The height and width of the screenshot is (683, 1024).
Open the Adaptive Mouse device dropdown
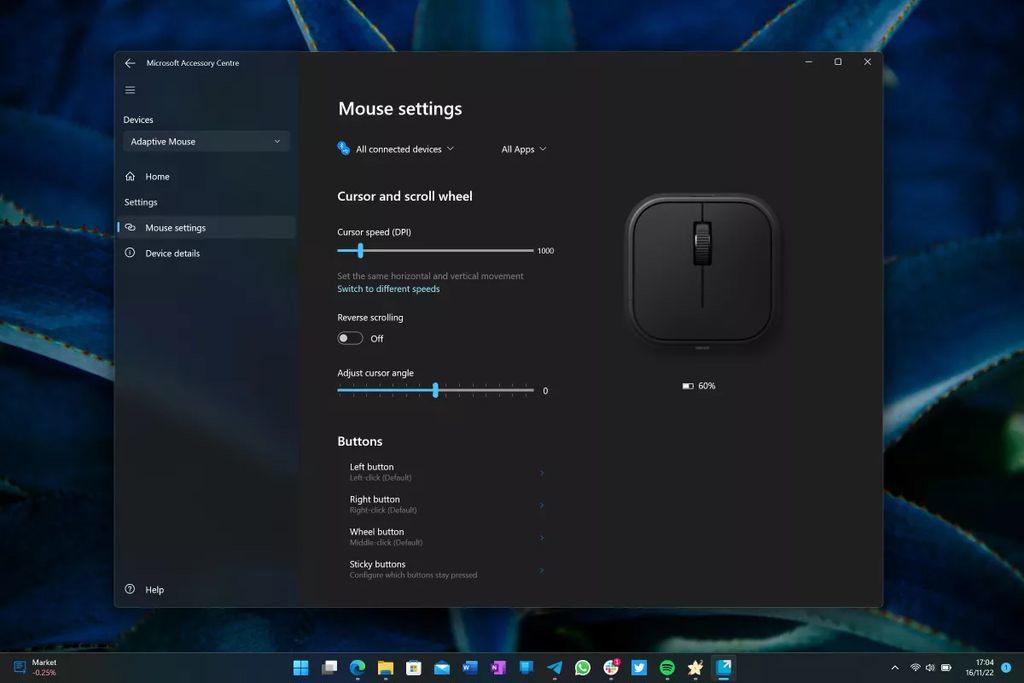206,142
